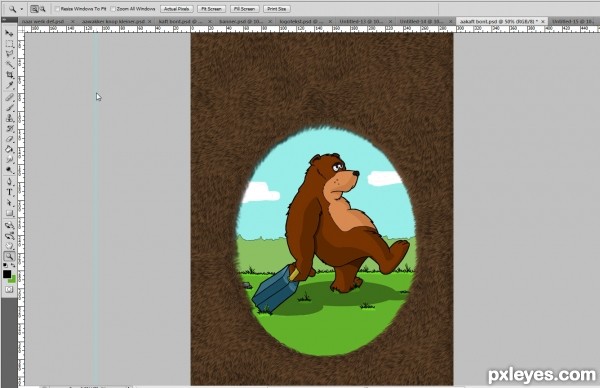Select the Hand tool
The height and width of the screenshot is (388, 600).
(x=9, y=246)
